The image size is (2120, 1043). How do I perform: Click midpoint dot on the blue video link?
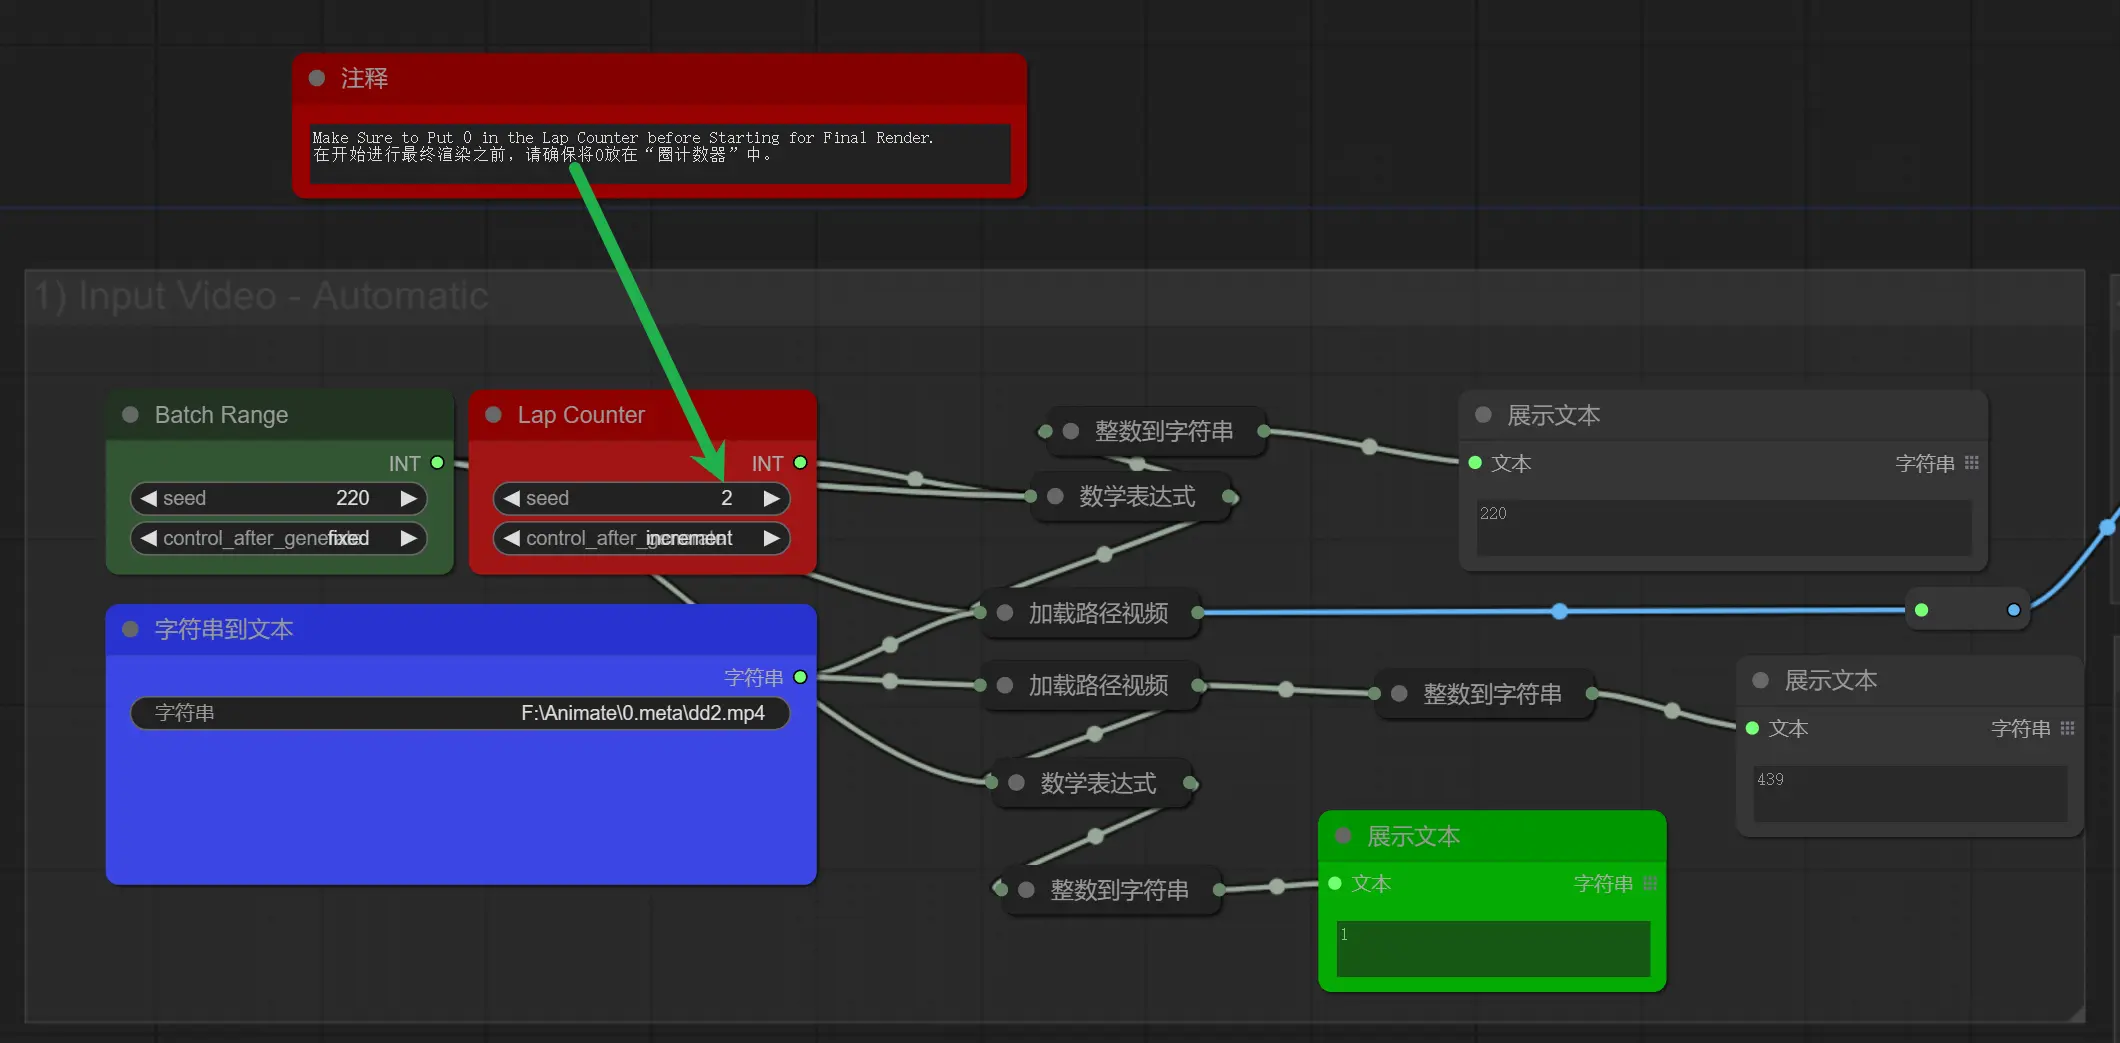[x=1559, y=611]
